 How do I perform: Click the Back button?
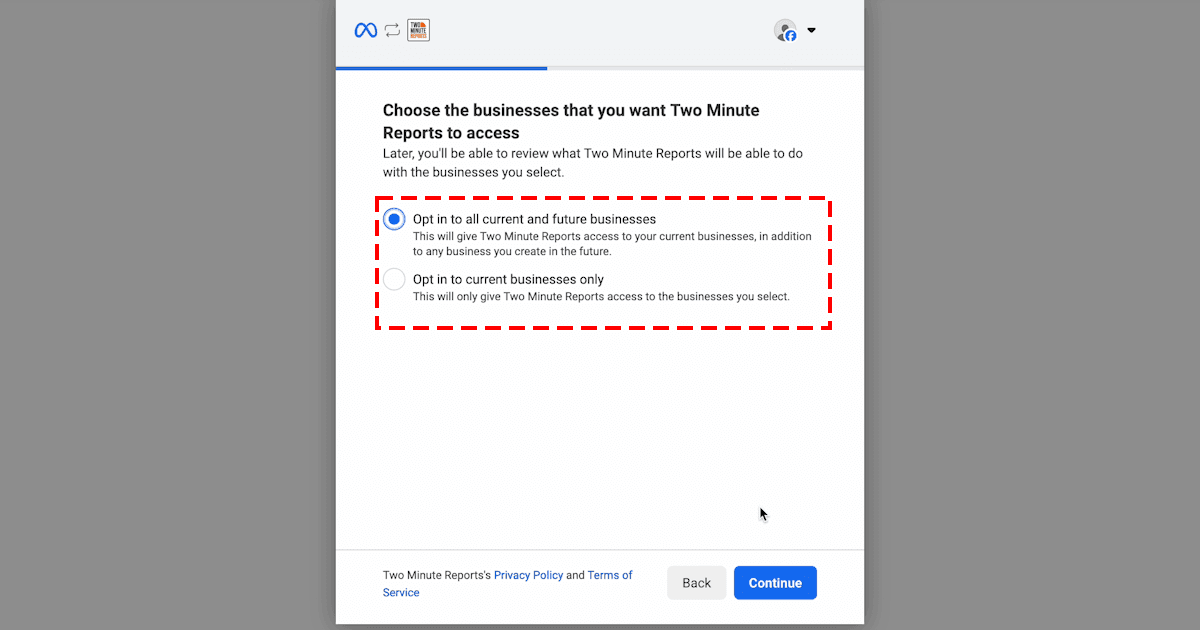click(x=697, y=583)
